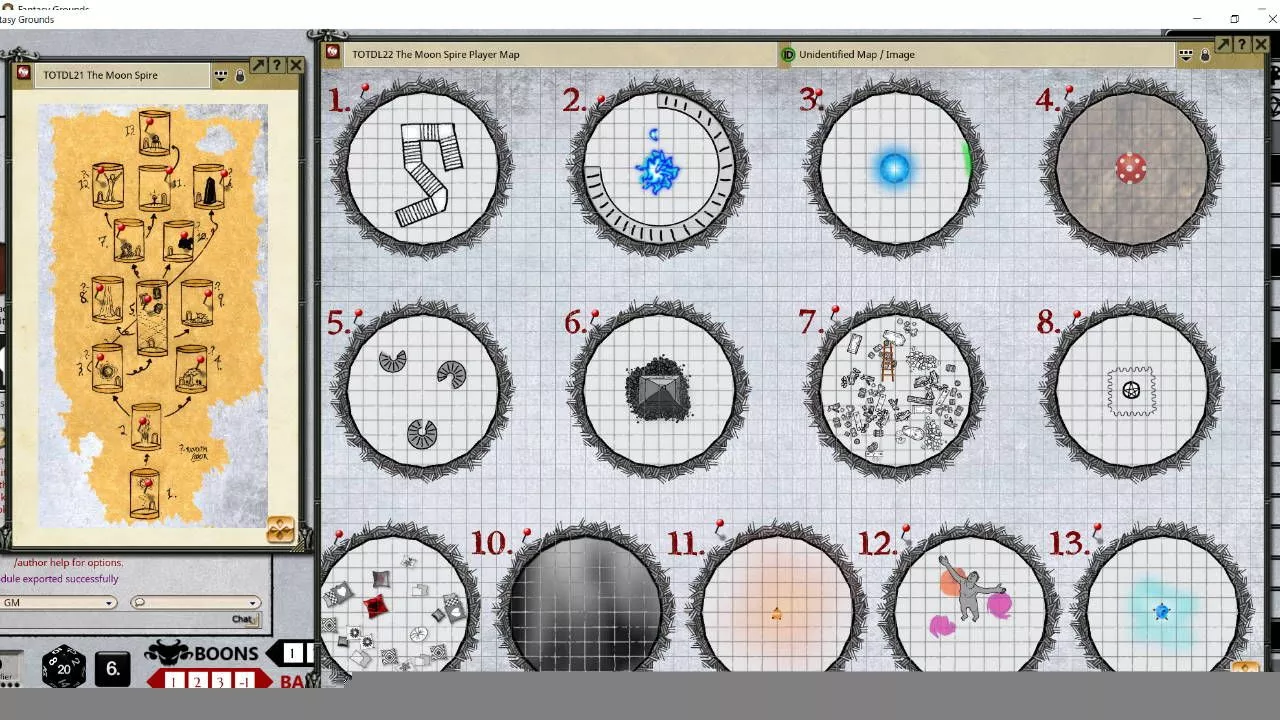Click the staircase drawing in room 1

point(431,173)
